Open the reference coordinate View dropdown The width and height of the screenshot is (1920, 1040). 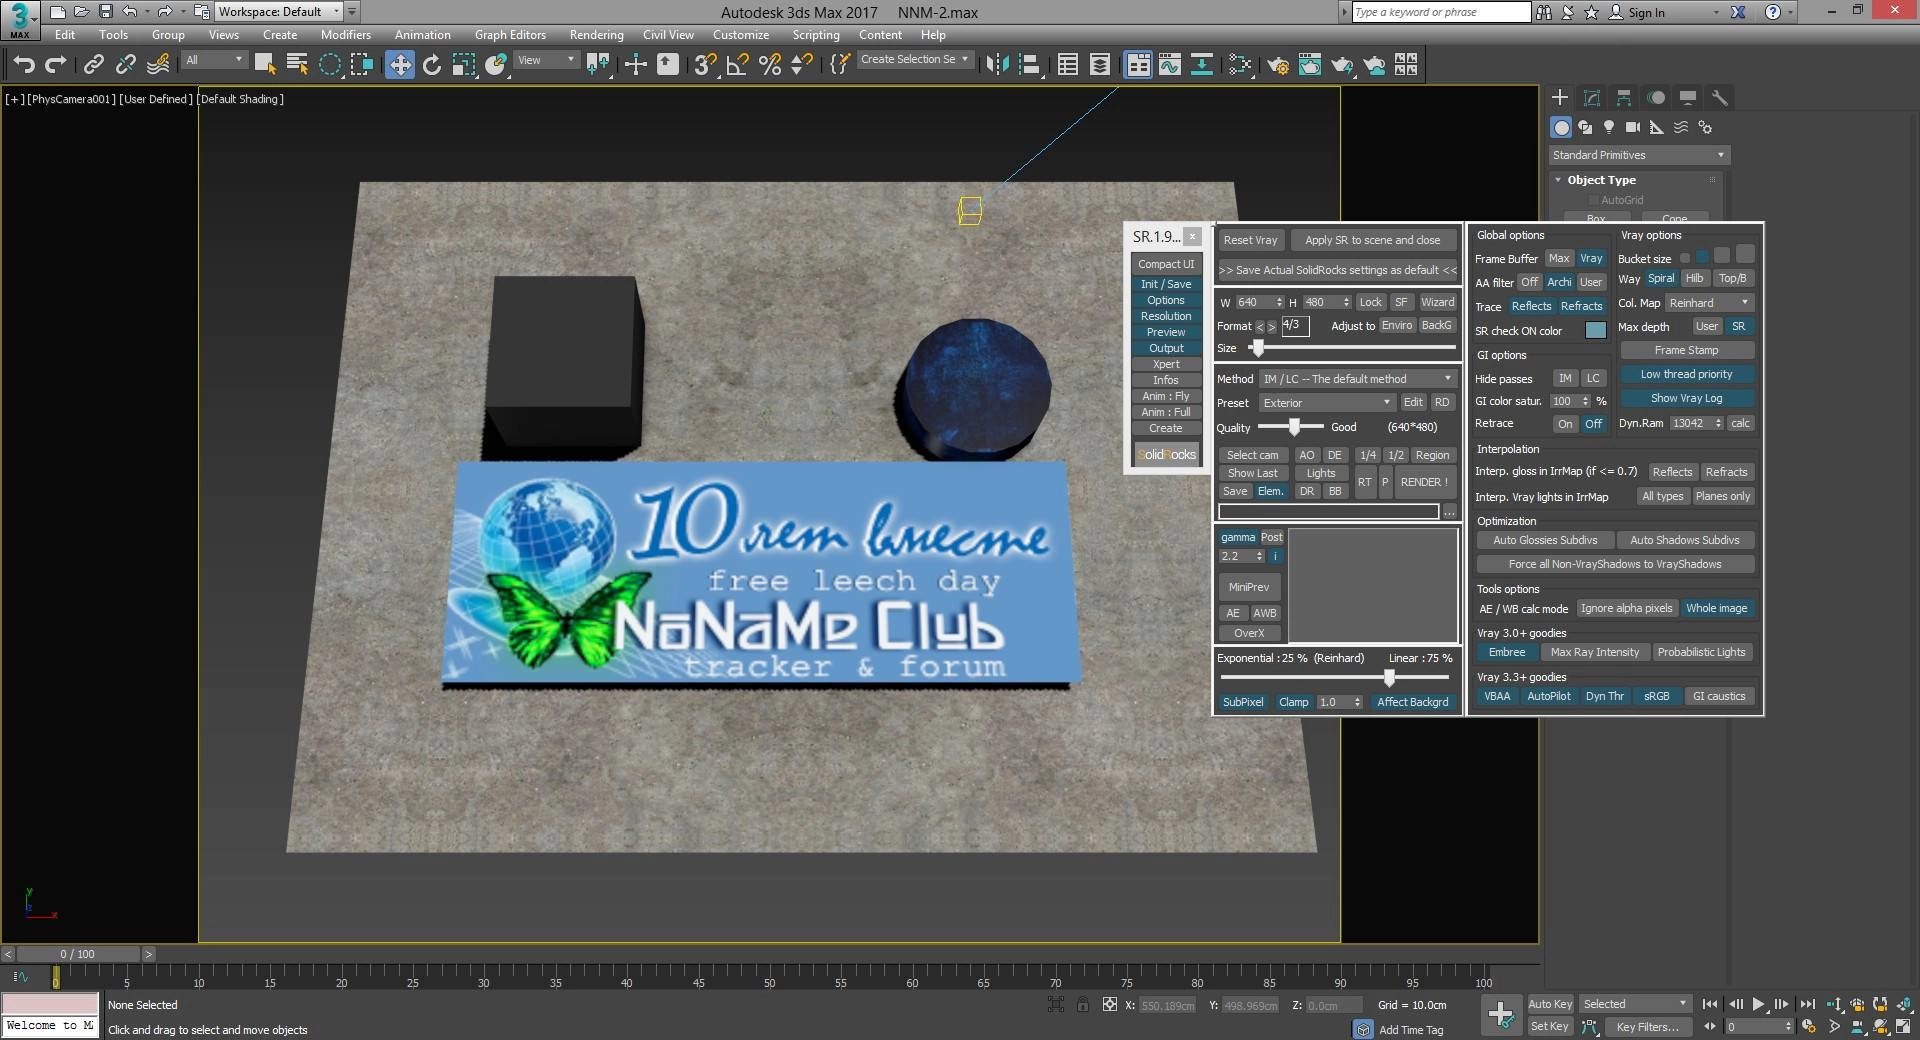click(x=546, y=60)
